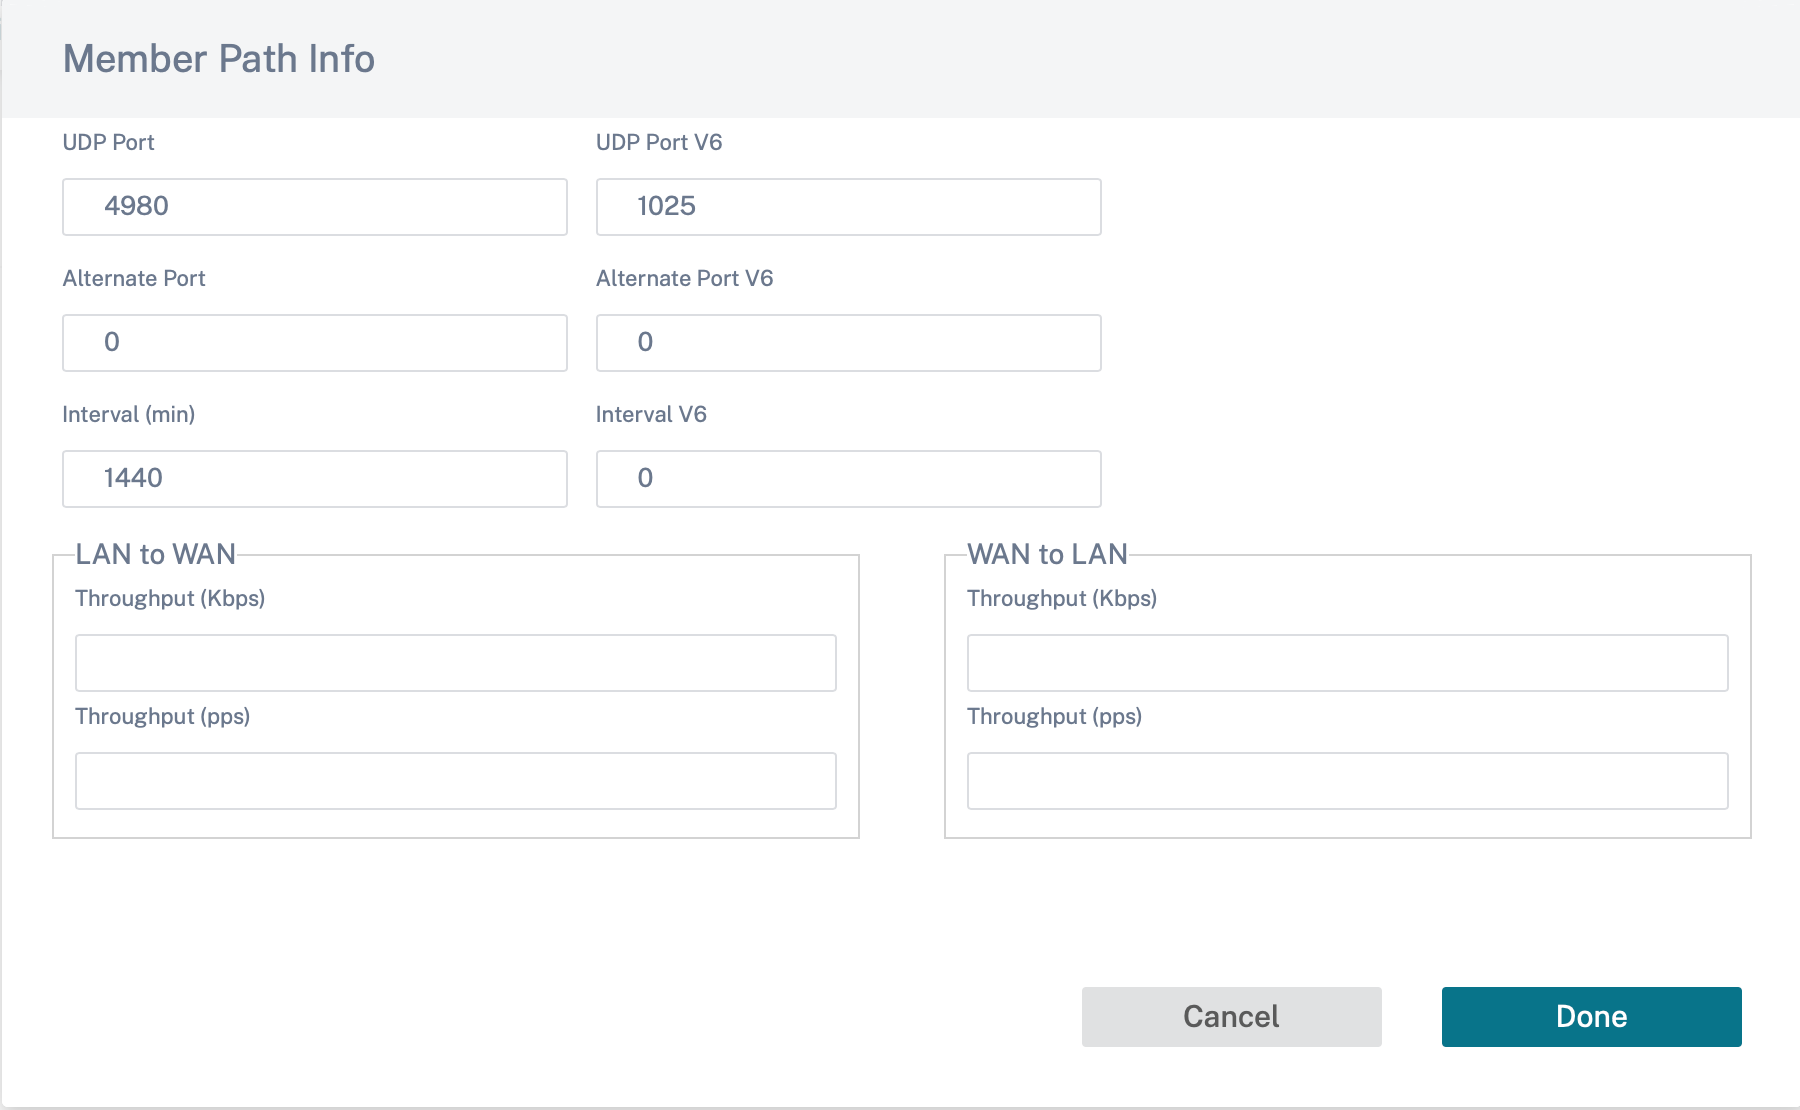This screenshot has width=1800, height=1110.
Task: Click the WAN to LAN group heading
Action: tap(1048, 554)
